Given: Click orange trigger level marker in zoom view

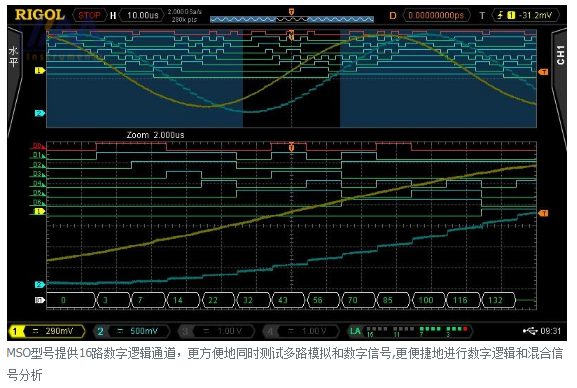Looking at the screenshot, I should 543,213.
